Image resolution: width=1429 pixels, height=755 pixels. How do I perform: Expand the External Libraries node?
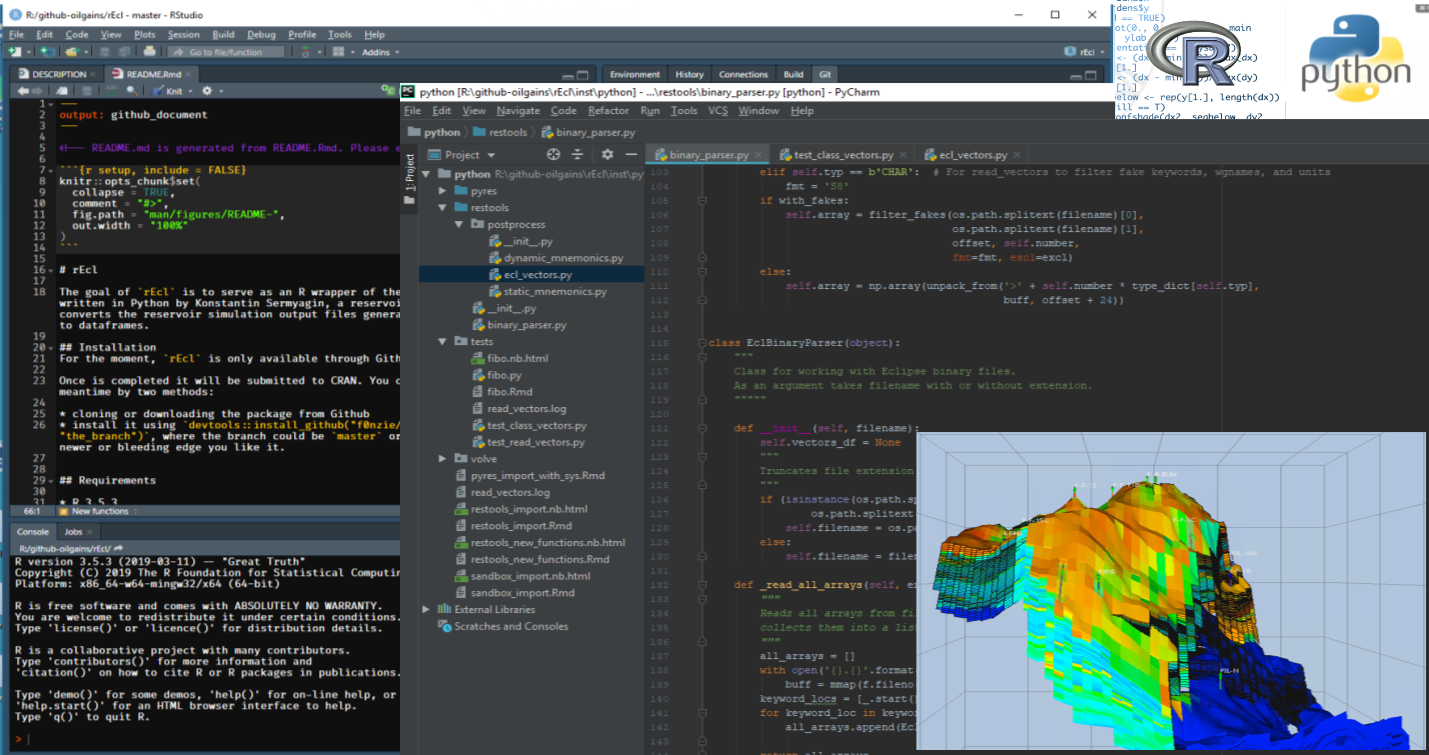pos(426,609)
